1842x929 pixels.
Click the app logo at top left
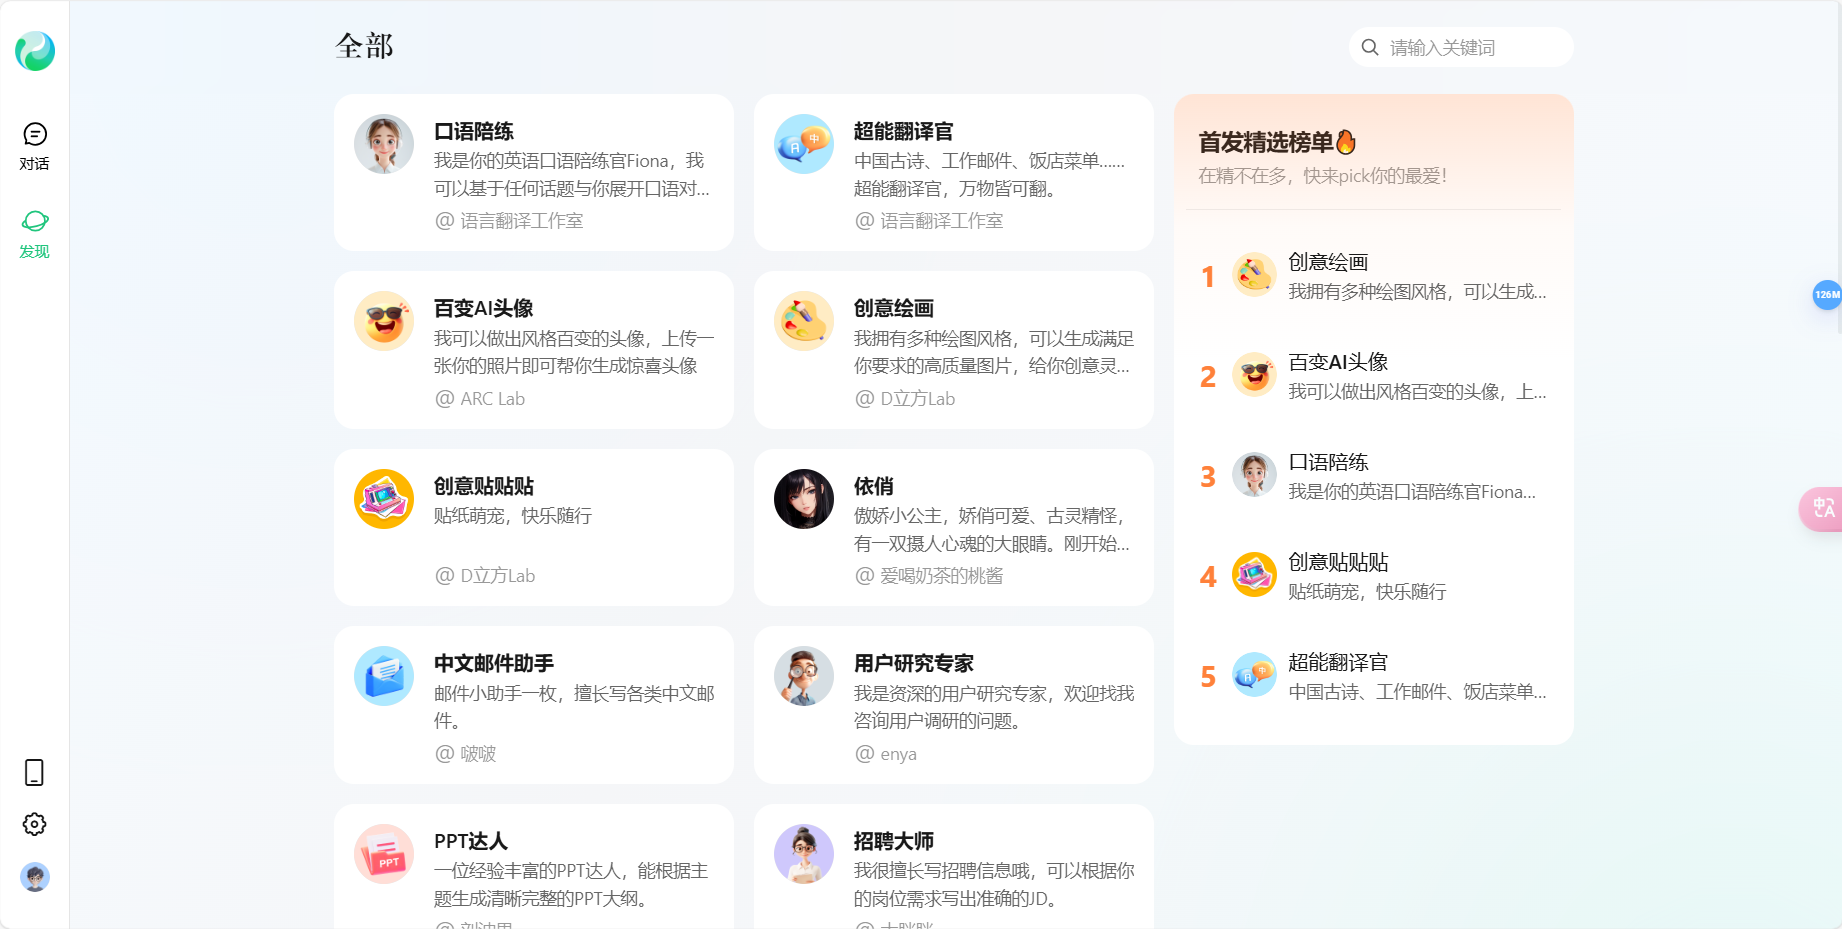click(35, 51)
